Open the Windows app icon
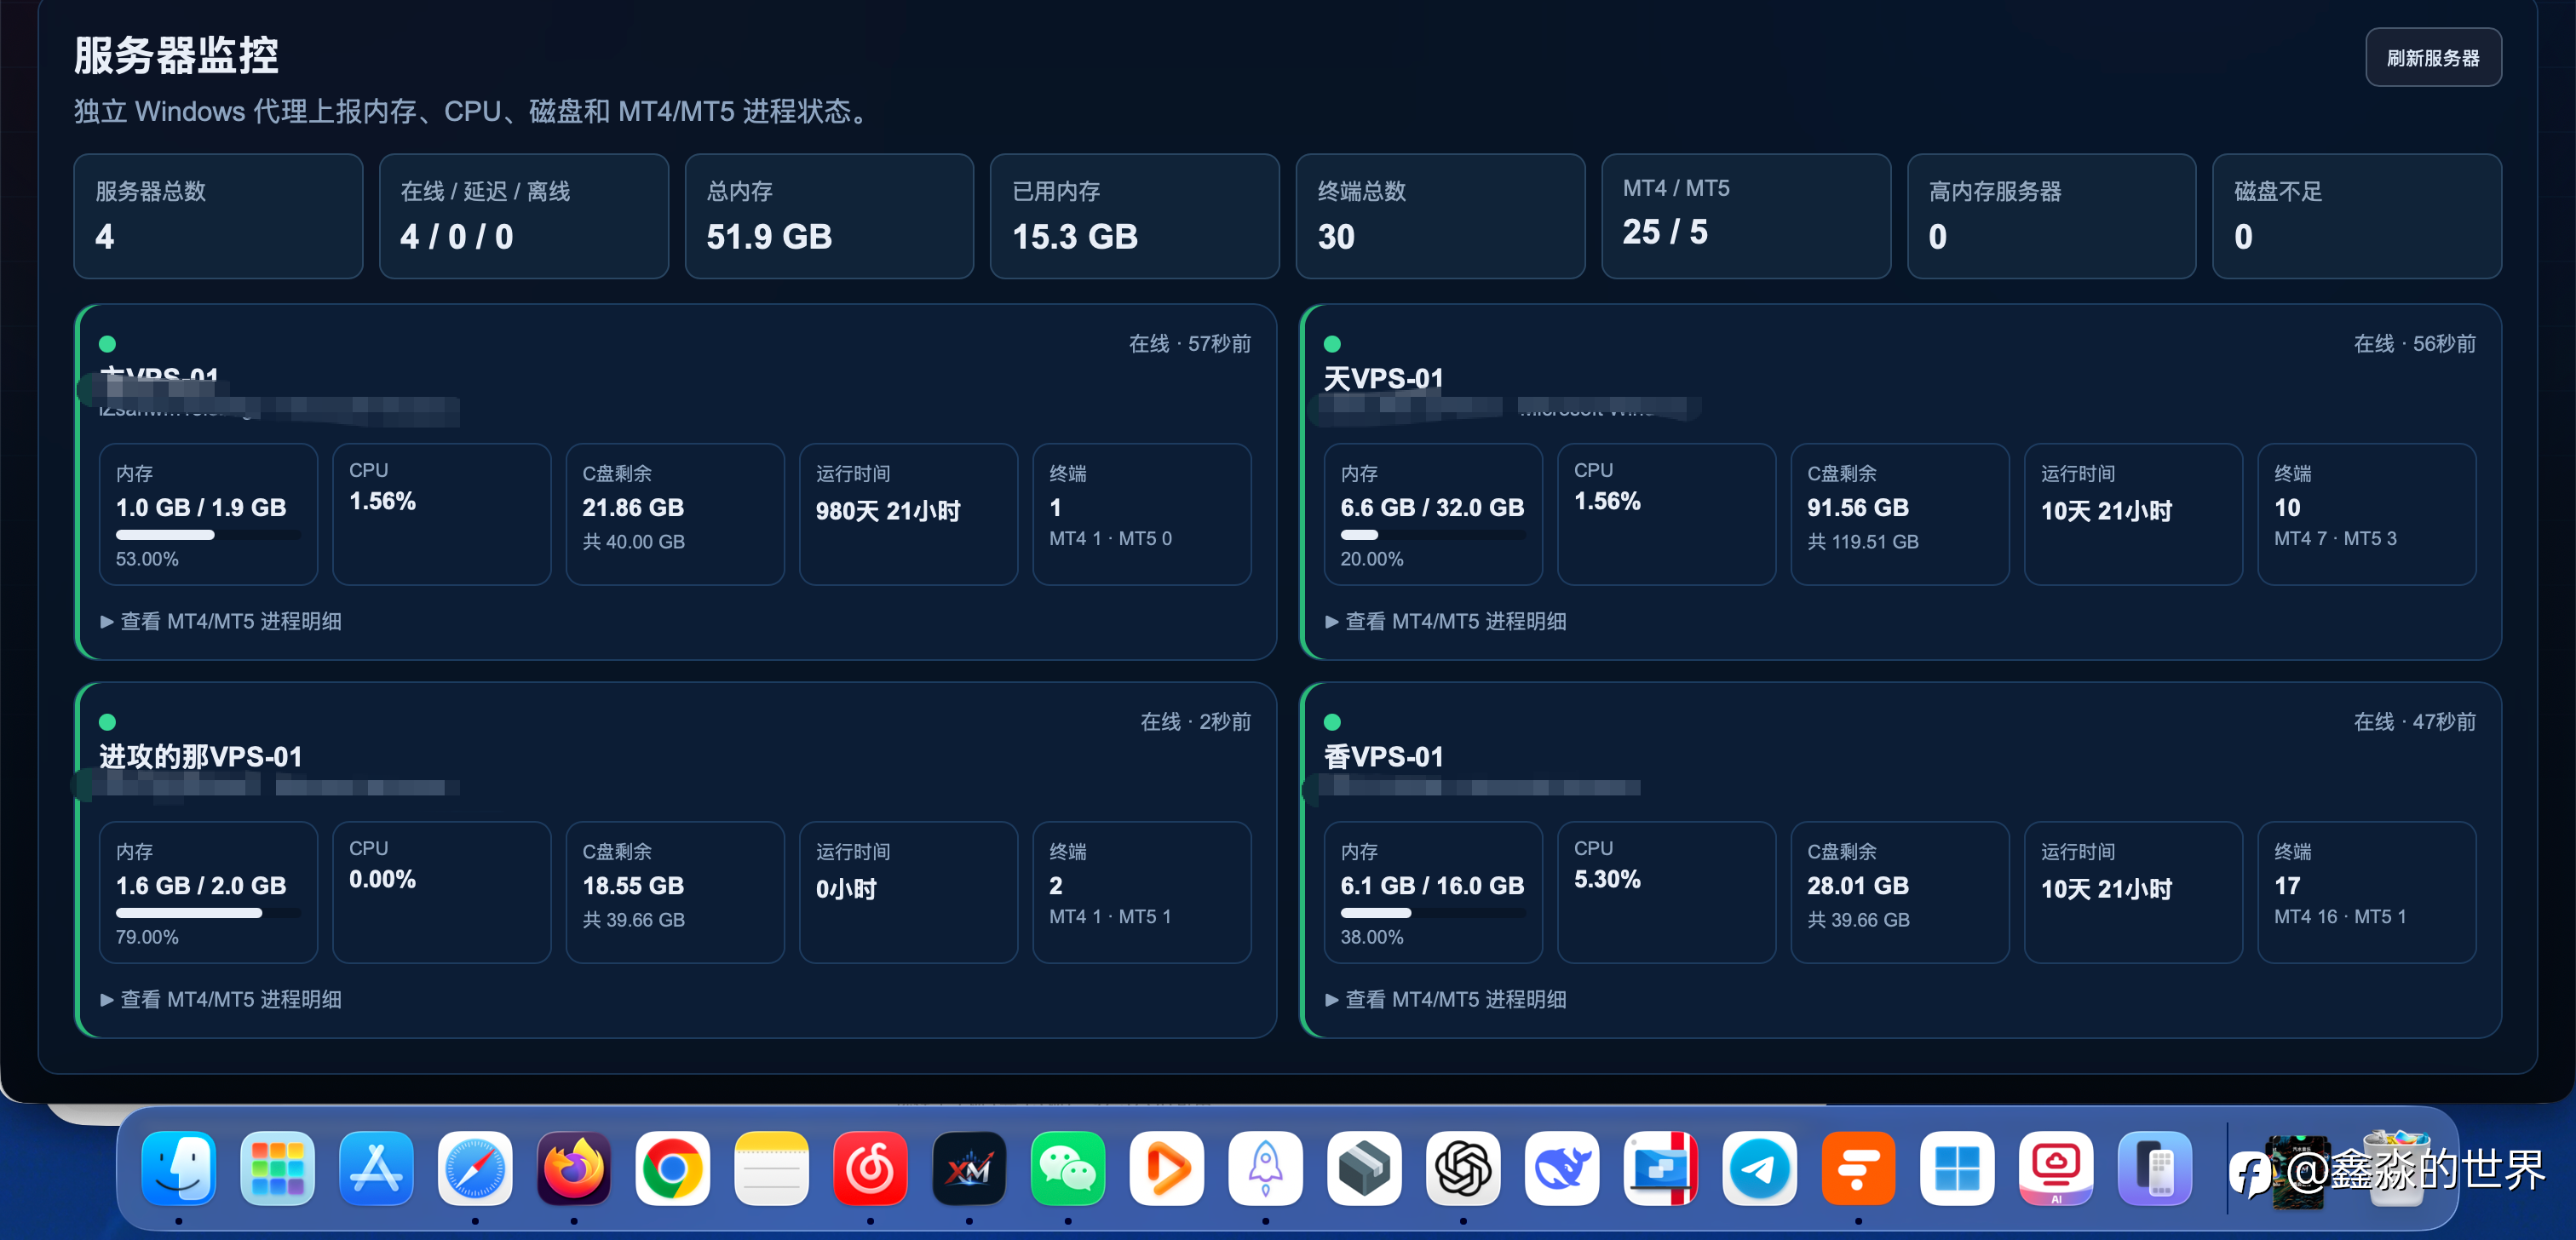 [1957, 1168]
